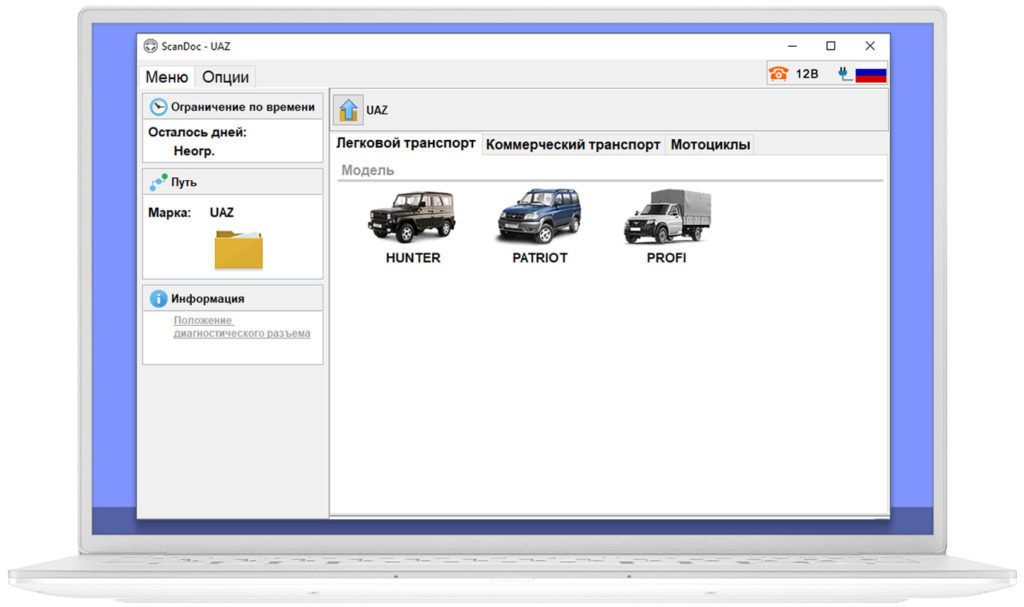Image resolution: width=1024 pixels, height=607 pixels.
Task: Click the clock icon for time limit
Action: point(158,107)
